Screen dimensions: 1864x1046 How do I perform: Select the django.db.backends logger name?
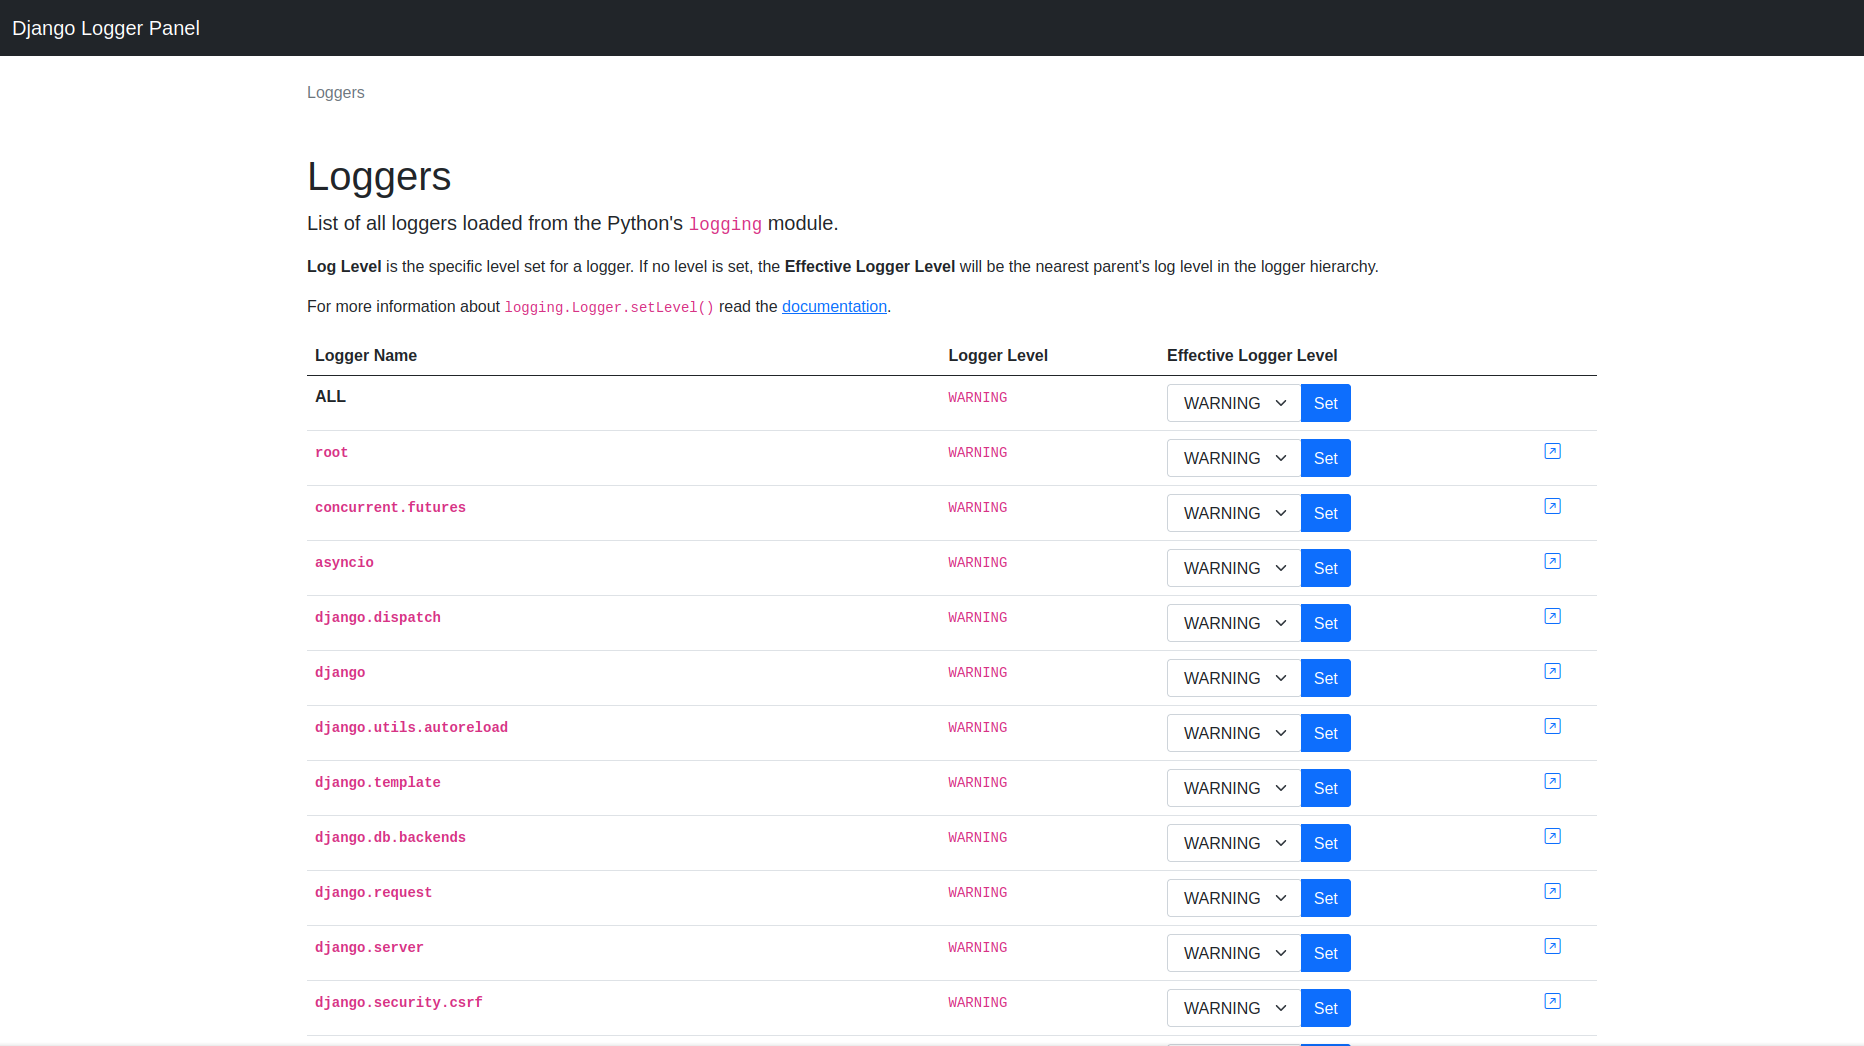point(390,837)
